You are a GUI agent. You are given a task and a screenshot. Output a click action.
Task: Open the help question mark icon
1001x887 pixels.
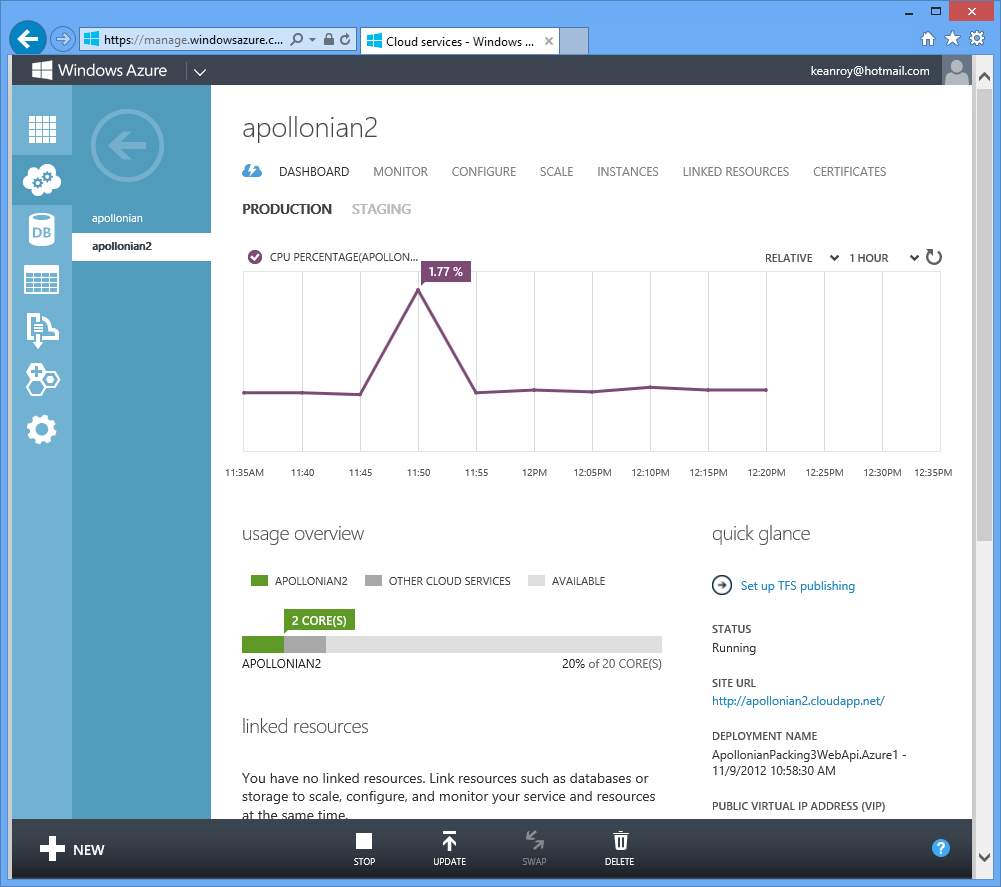[940, 848]
